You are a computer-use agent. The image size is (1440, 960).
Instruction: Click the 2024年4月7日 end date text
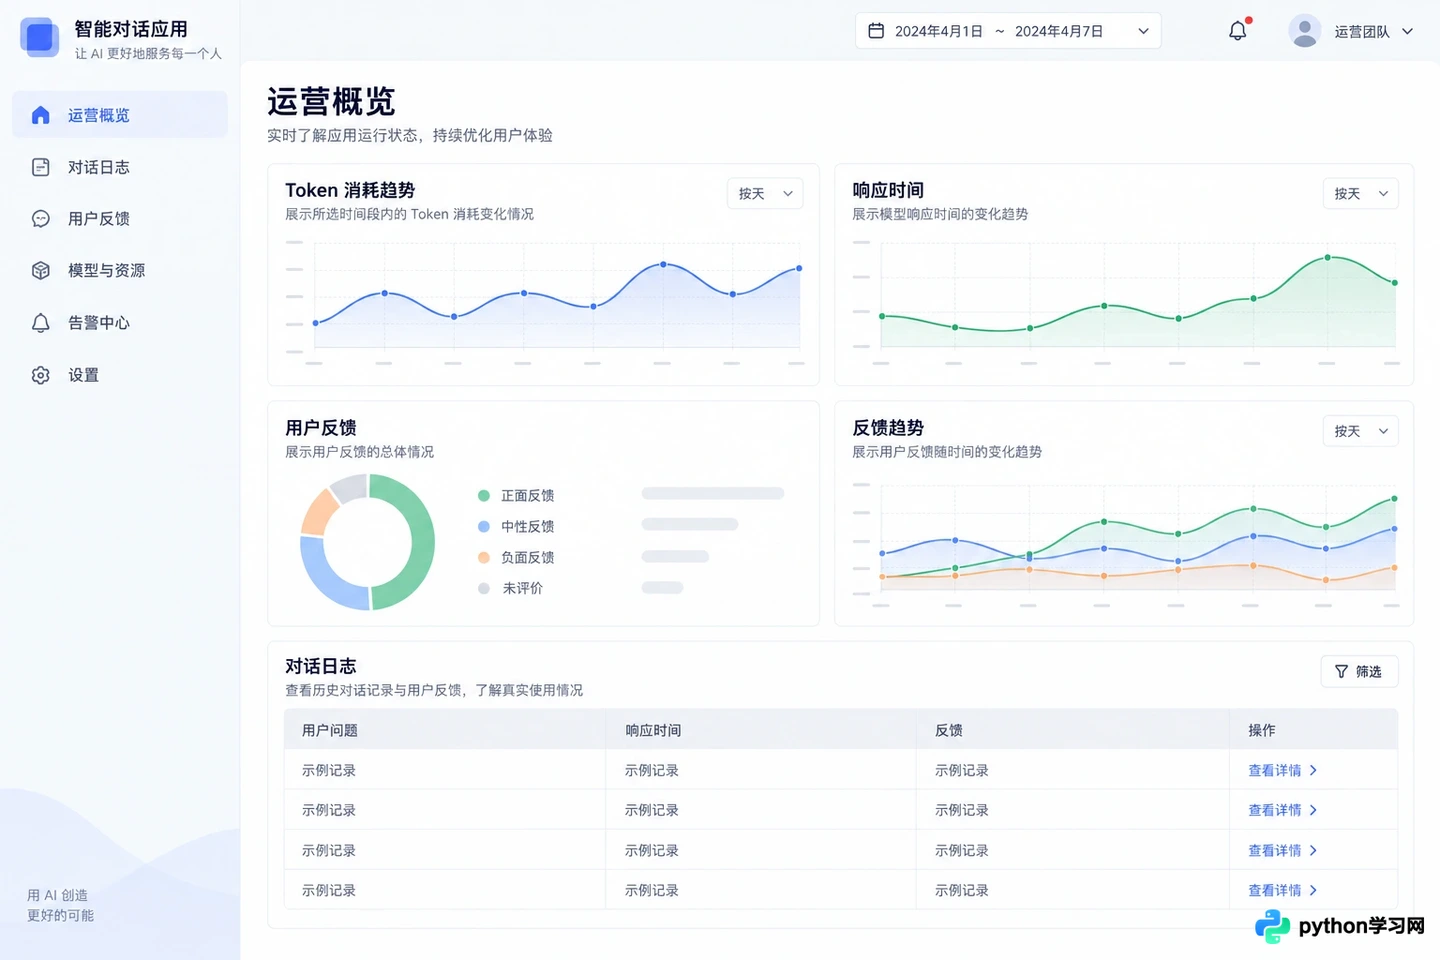1059,31
